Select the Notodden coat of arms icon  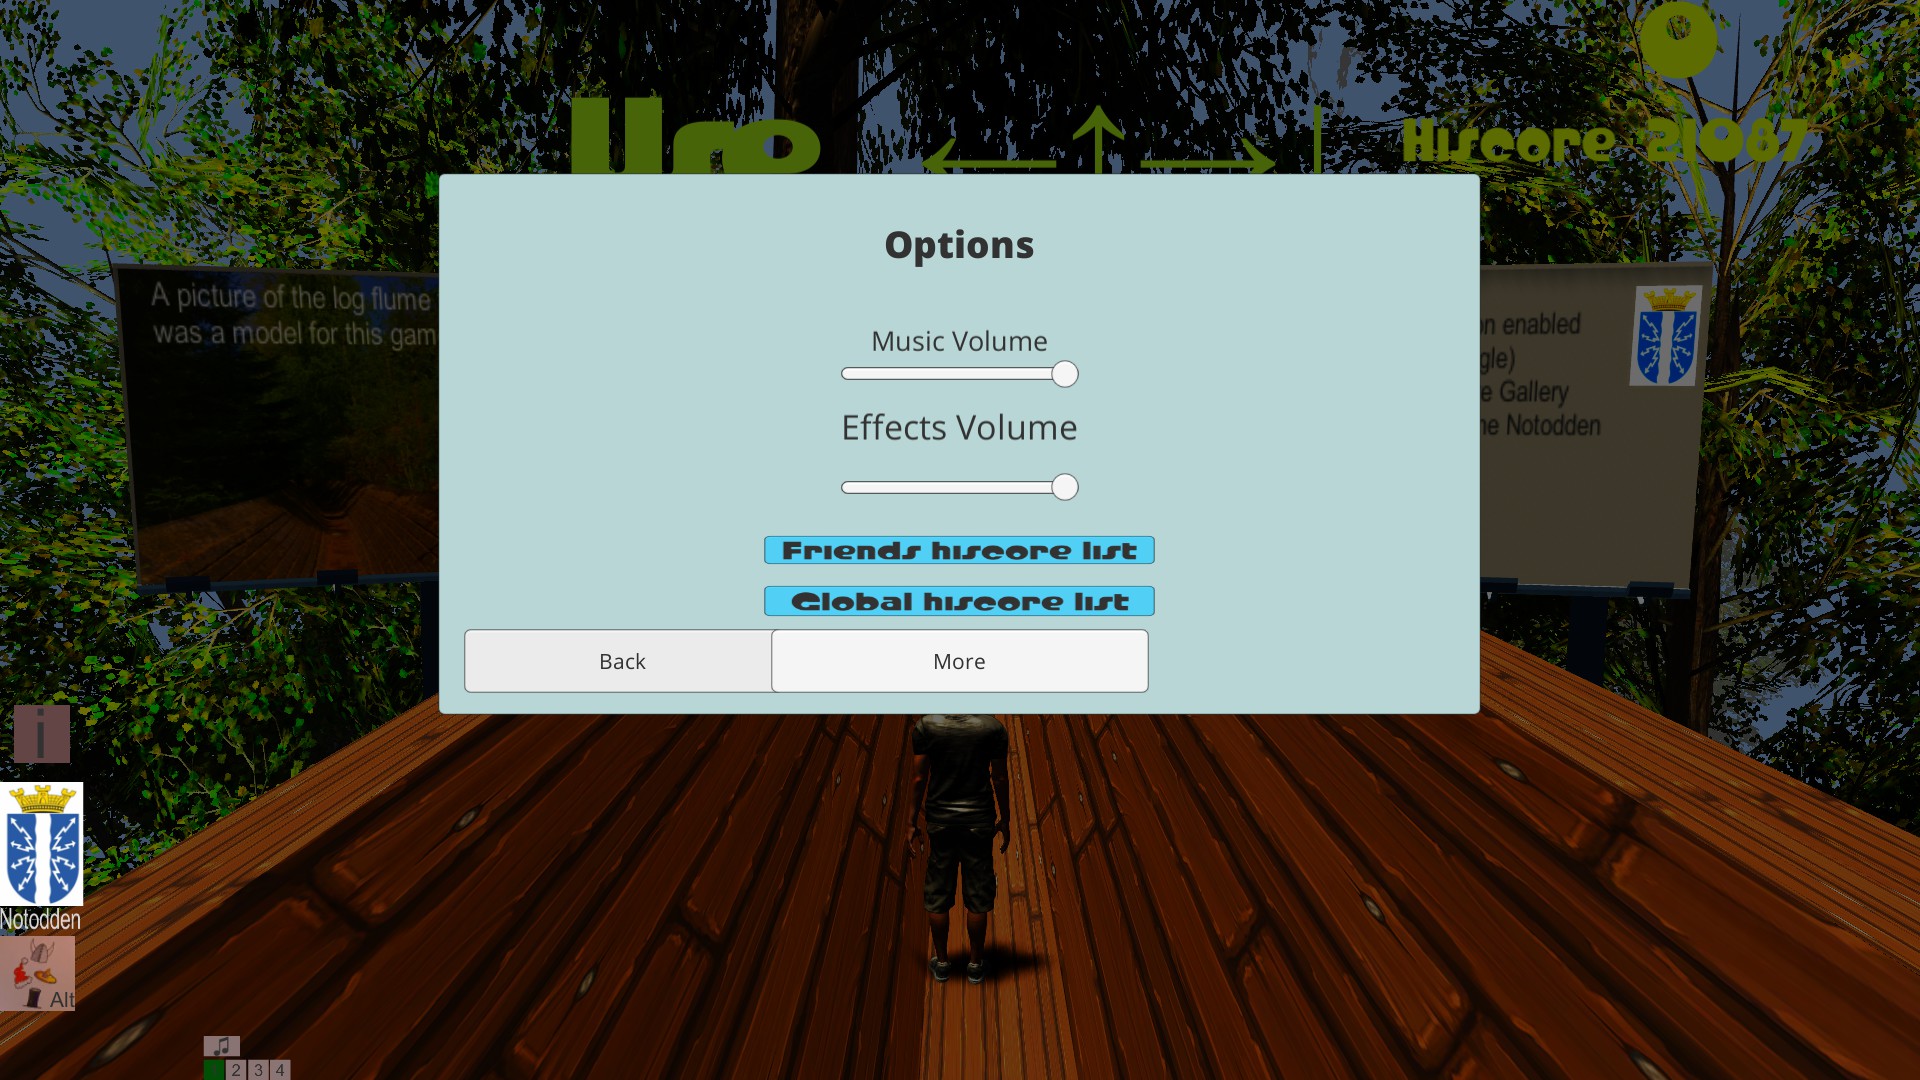coord(41,857)
